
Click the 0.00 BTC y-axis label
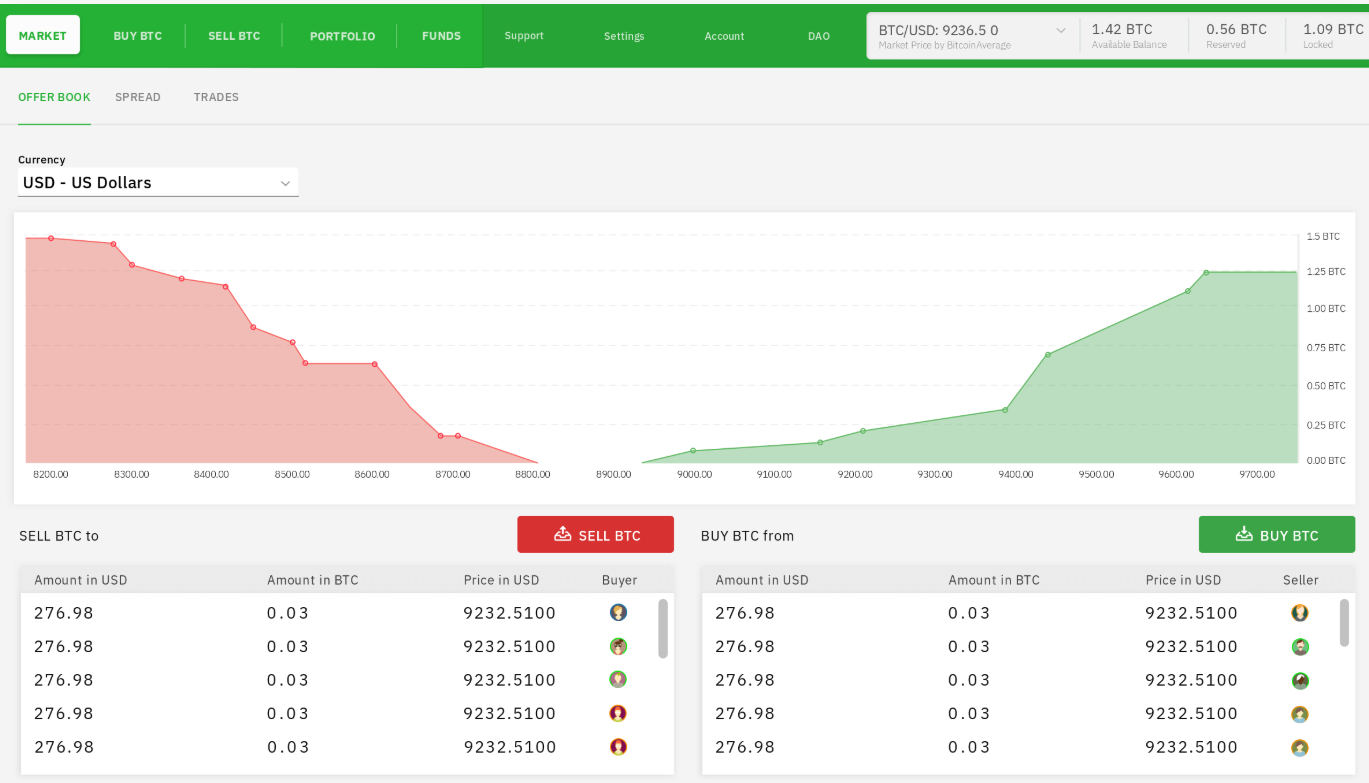point(1326,460)
